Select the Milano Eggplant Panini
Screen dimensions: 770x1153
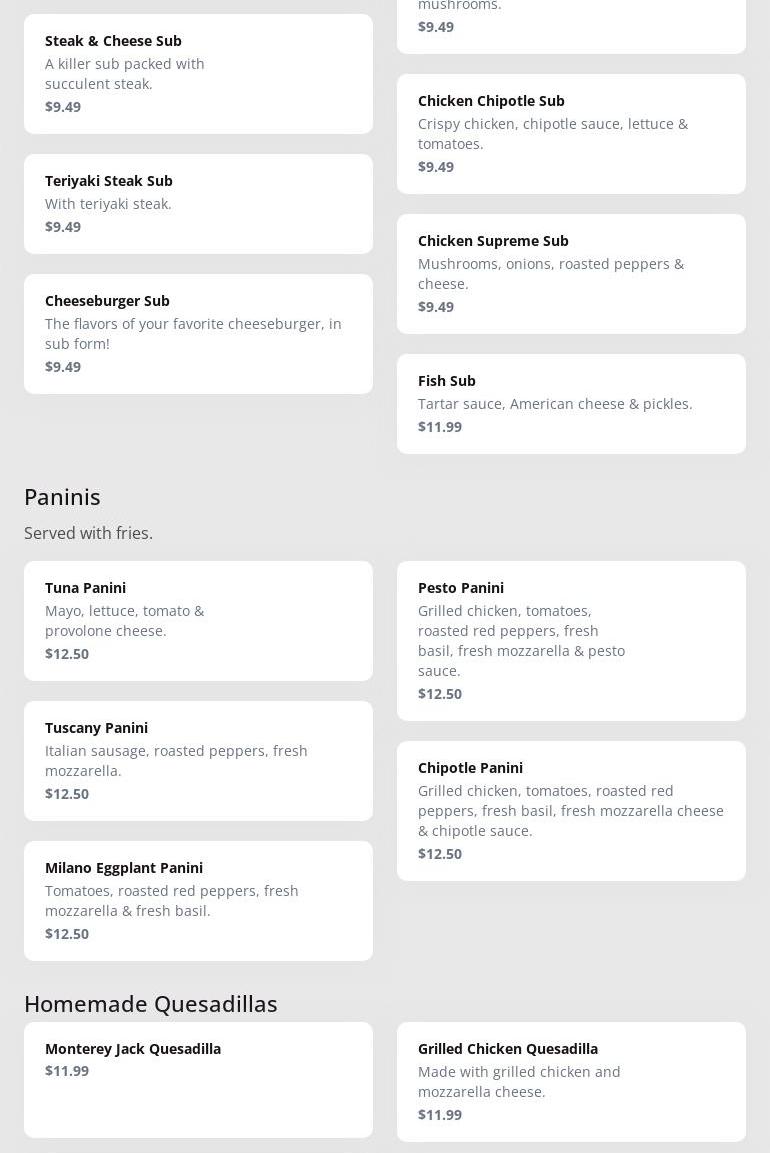198,901
